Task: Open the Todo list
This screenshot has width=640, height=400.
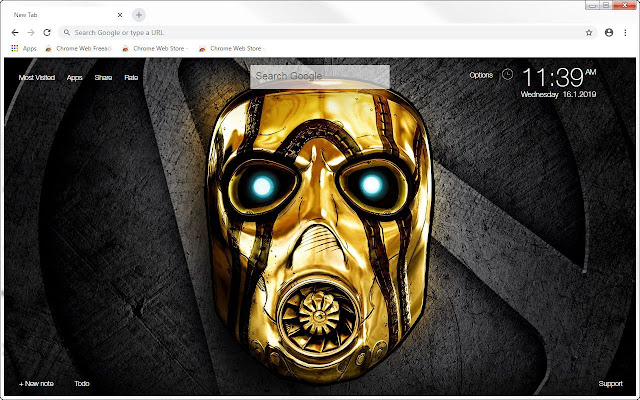Action: (82, 384)
